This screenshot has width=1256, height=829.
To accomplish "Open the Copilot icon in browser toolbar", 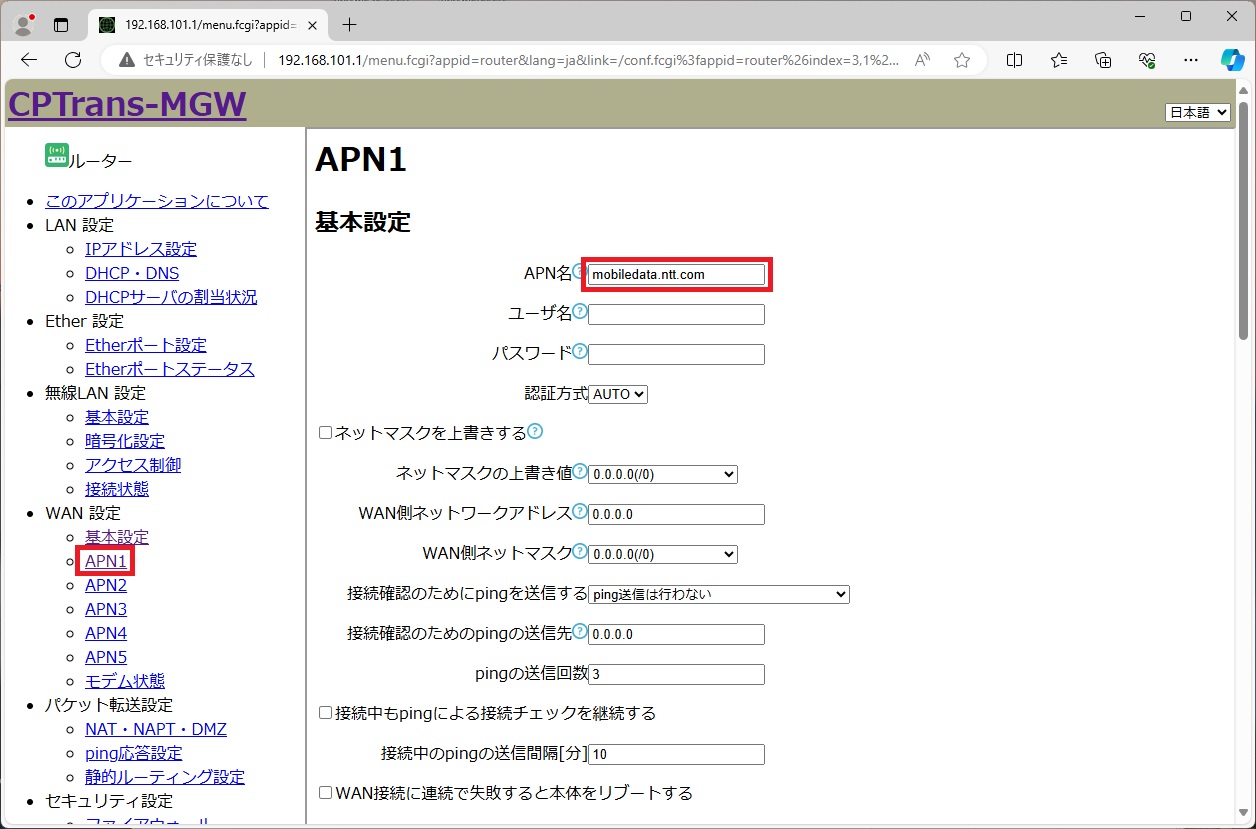I will (1232, 60).
